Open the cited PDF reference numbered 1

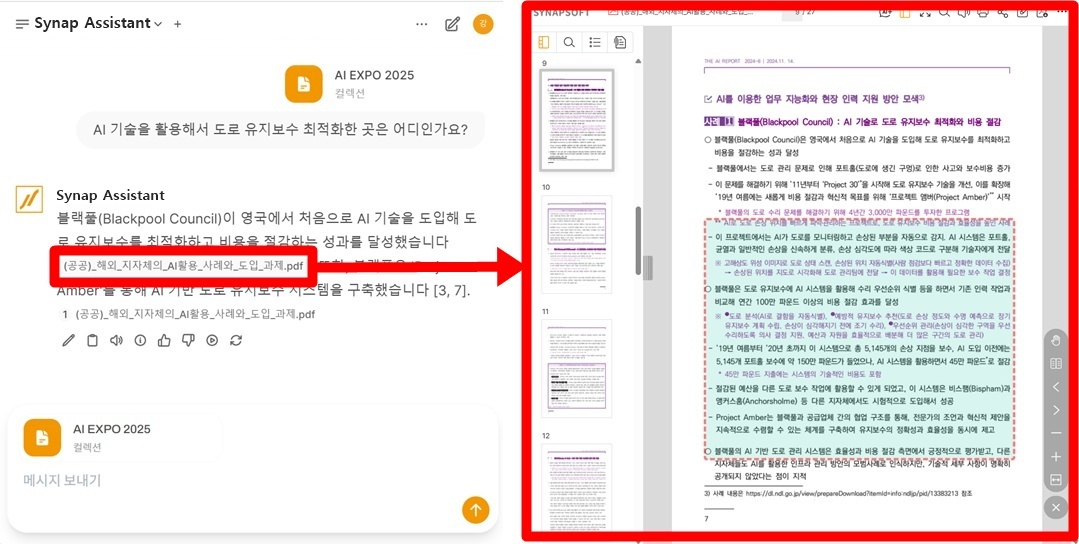click(189, 314)
